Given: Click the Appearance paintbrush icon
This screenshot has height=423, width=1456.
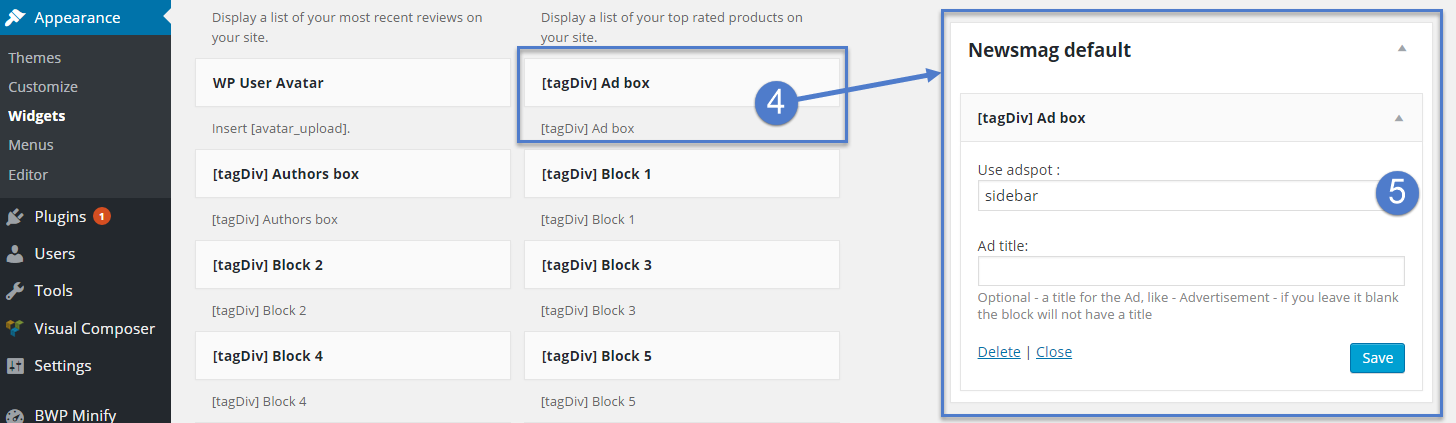Looking at the screenshot, I should pyautogui.click(x=16, y=17).
